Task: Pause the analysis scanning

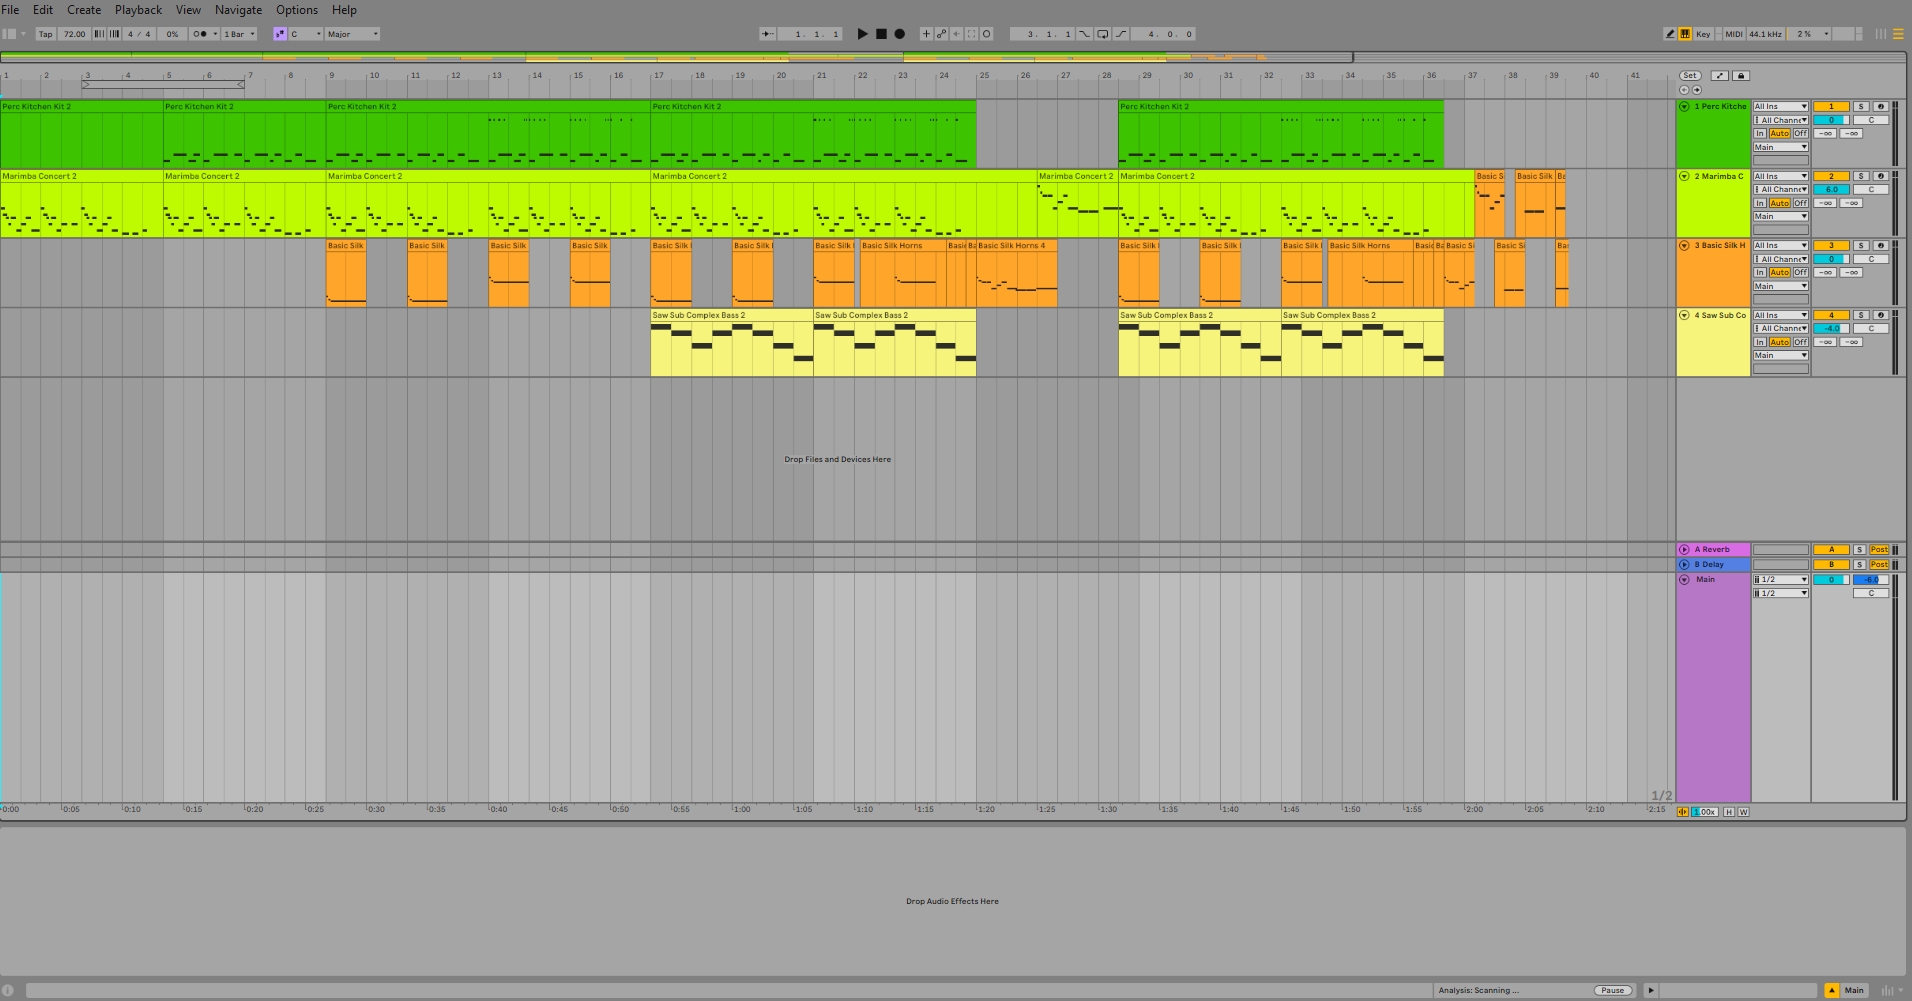Action: coord(1613,990)
